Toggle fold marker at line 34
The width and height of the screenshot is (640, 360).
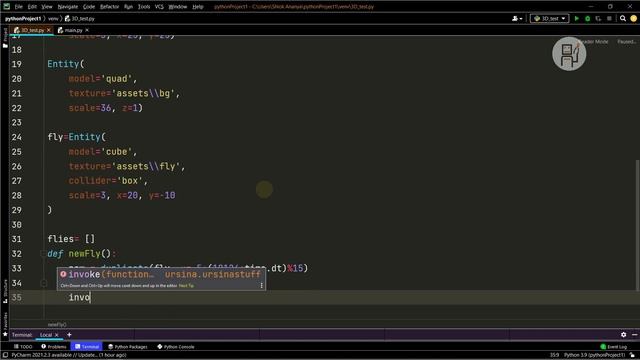click(43, 283)
